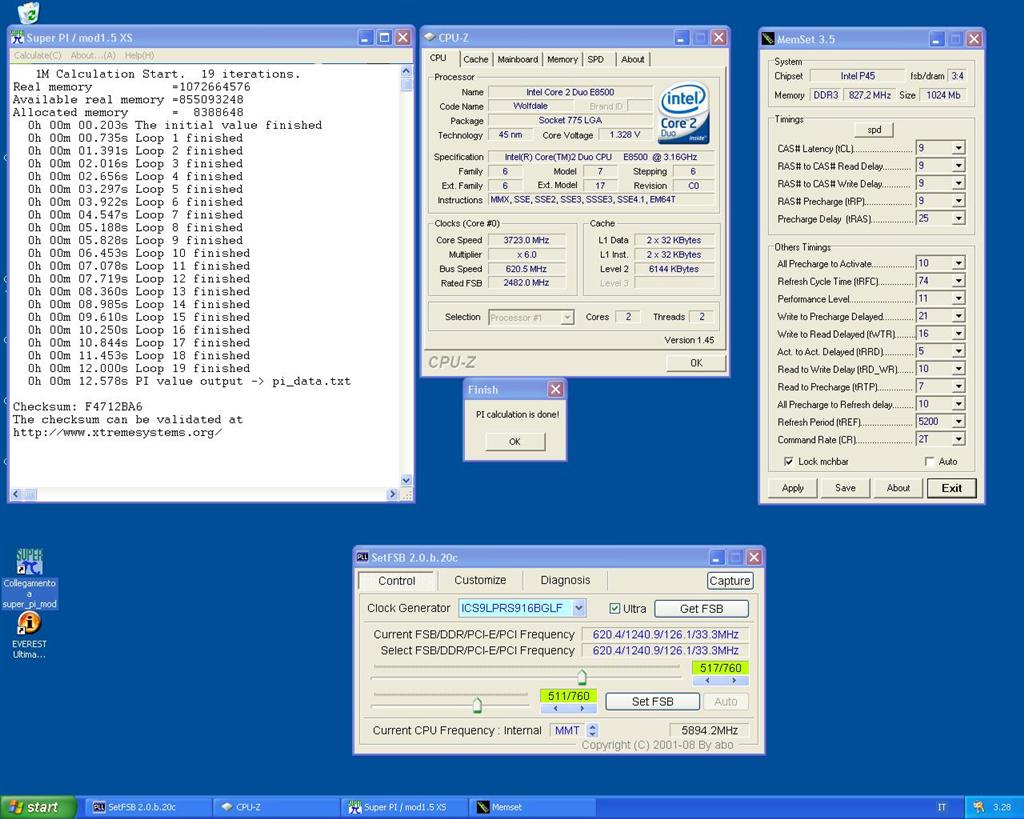1024x819 pixels.
Task: Click the Super PI title bar icon
Action: click(18, 38)
